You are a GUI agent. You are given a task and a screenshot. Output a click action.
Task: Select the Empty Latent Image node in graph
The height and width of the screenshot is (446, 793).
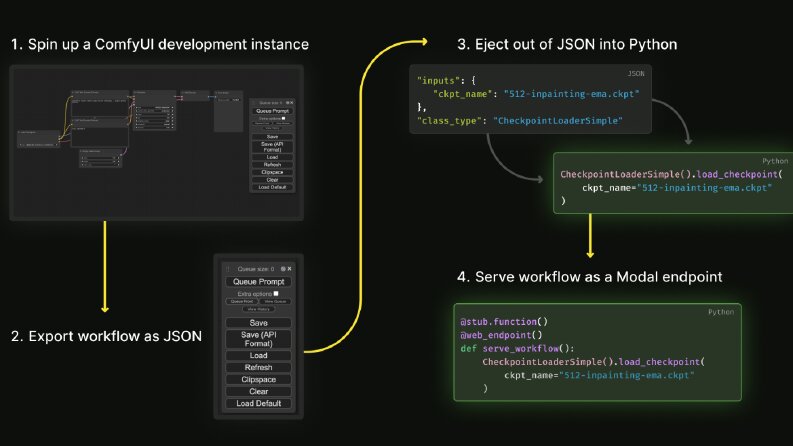point(100,158)
